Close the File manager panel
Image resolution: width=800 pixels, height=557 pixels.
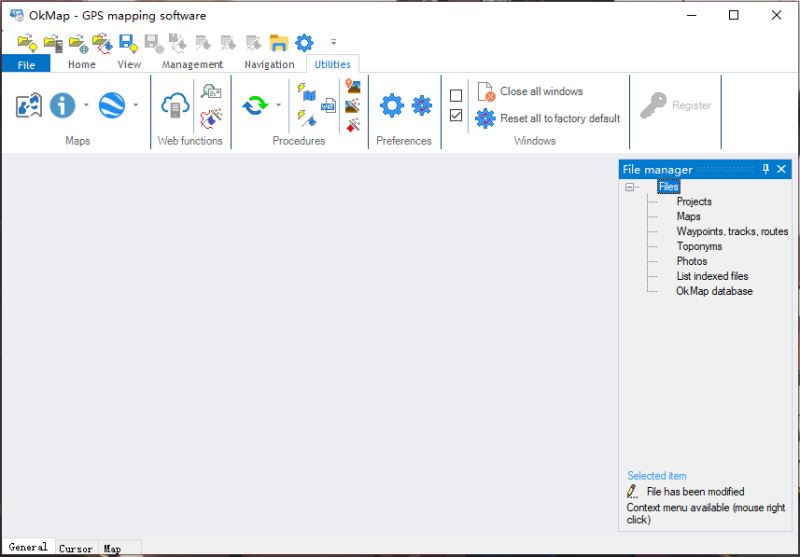[x=781, y=169]
